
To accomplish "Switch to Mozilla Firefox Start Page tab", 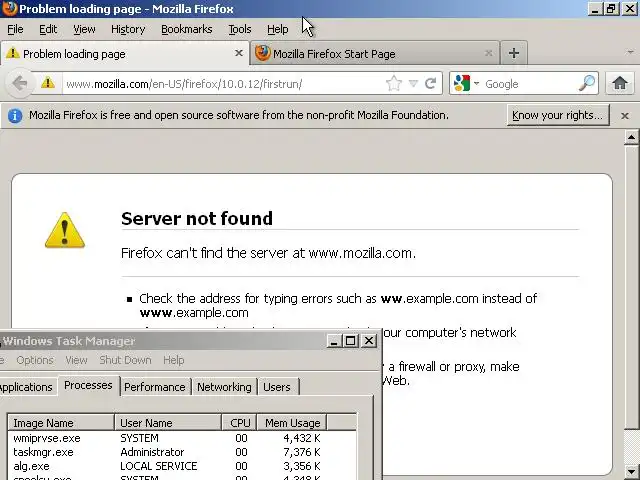I will 375,53.
